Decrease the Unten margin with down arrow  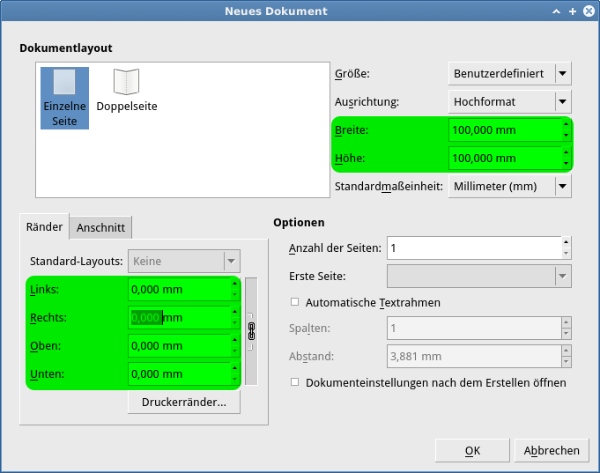click(235, 380)
